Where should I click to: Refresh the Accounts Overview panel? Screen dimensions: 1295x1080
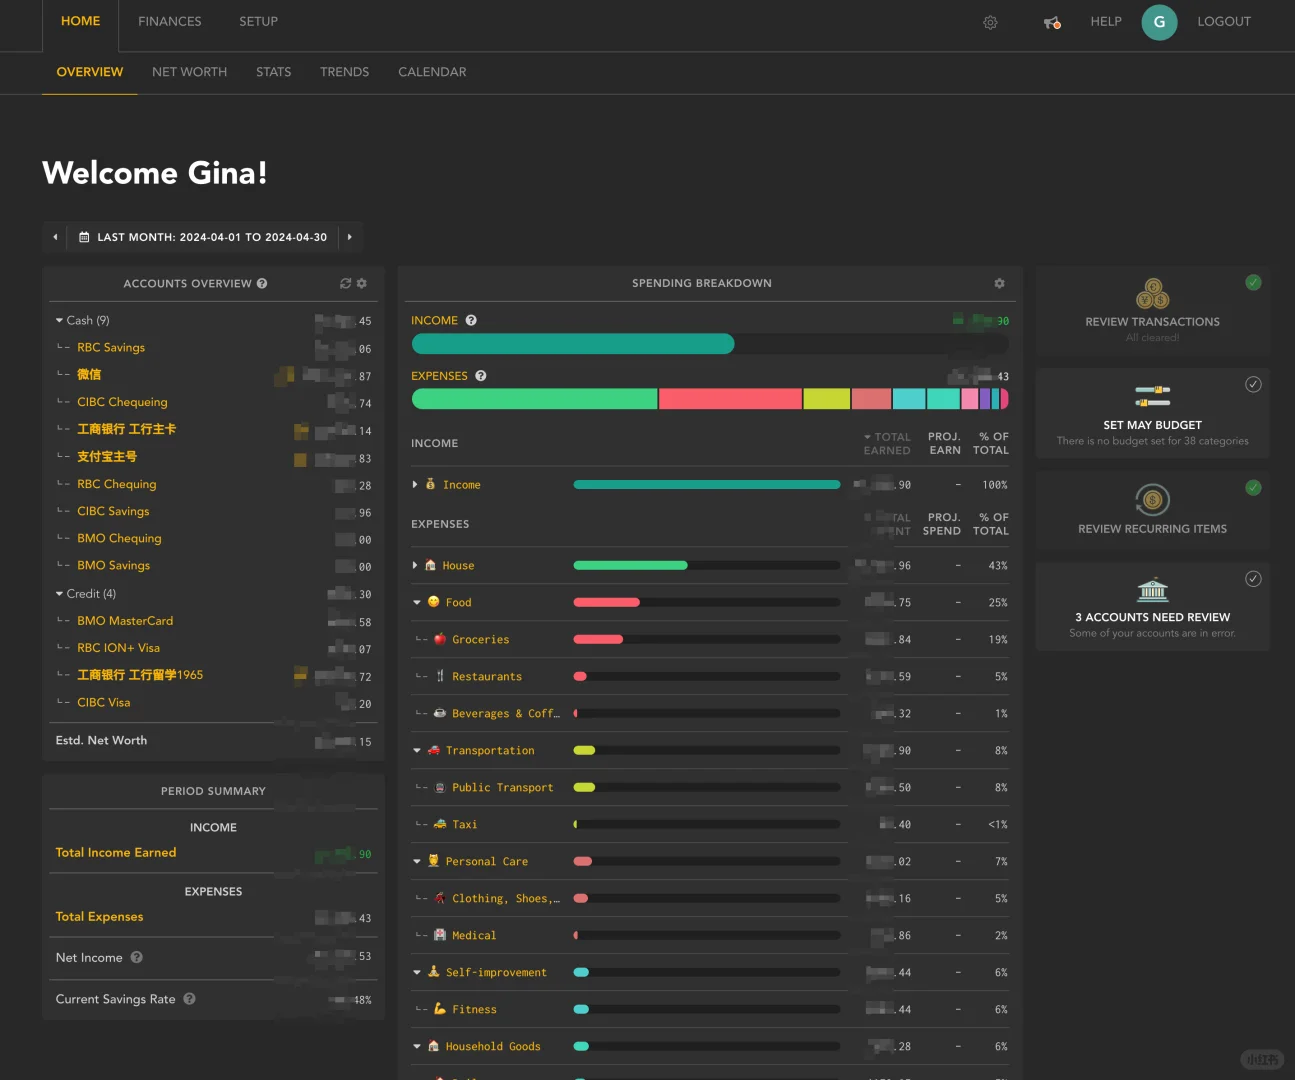346,283
